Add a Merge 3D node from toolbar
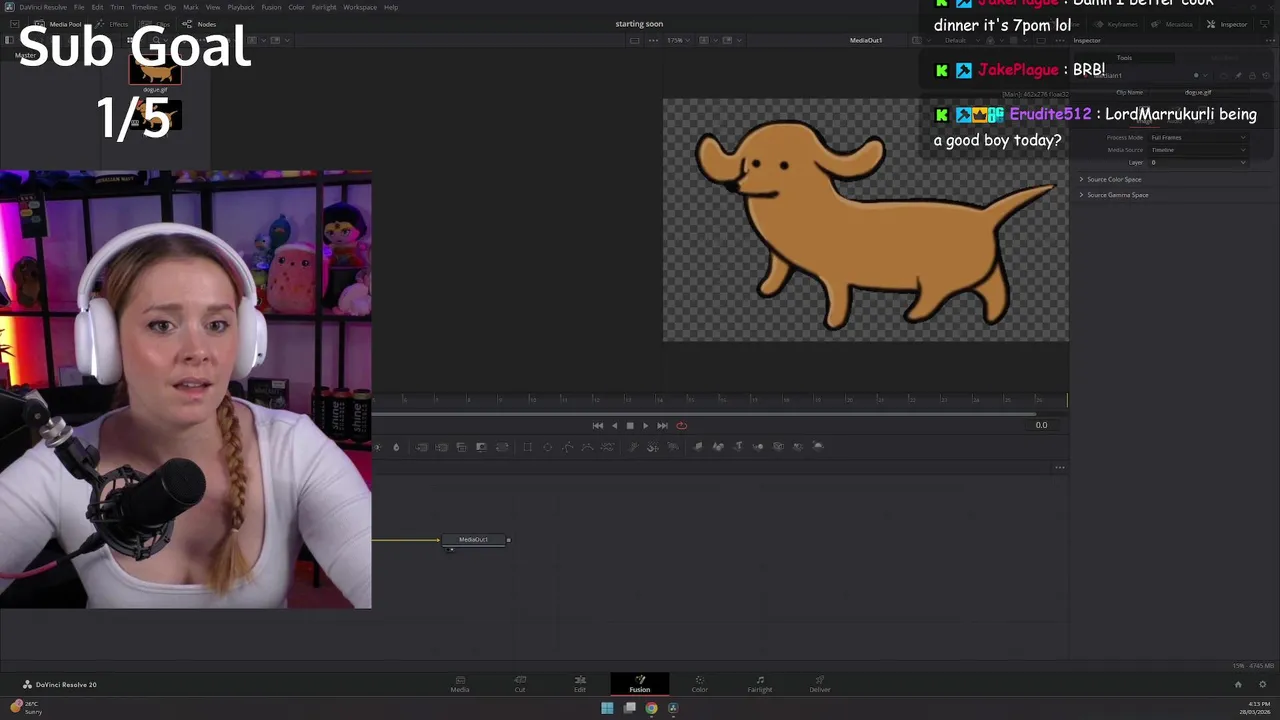This screenshot has width=1280, height=720. click(x=758, y=446)
